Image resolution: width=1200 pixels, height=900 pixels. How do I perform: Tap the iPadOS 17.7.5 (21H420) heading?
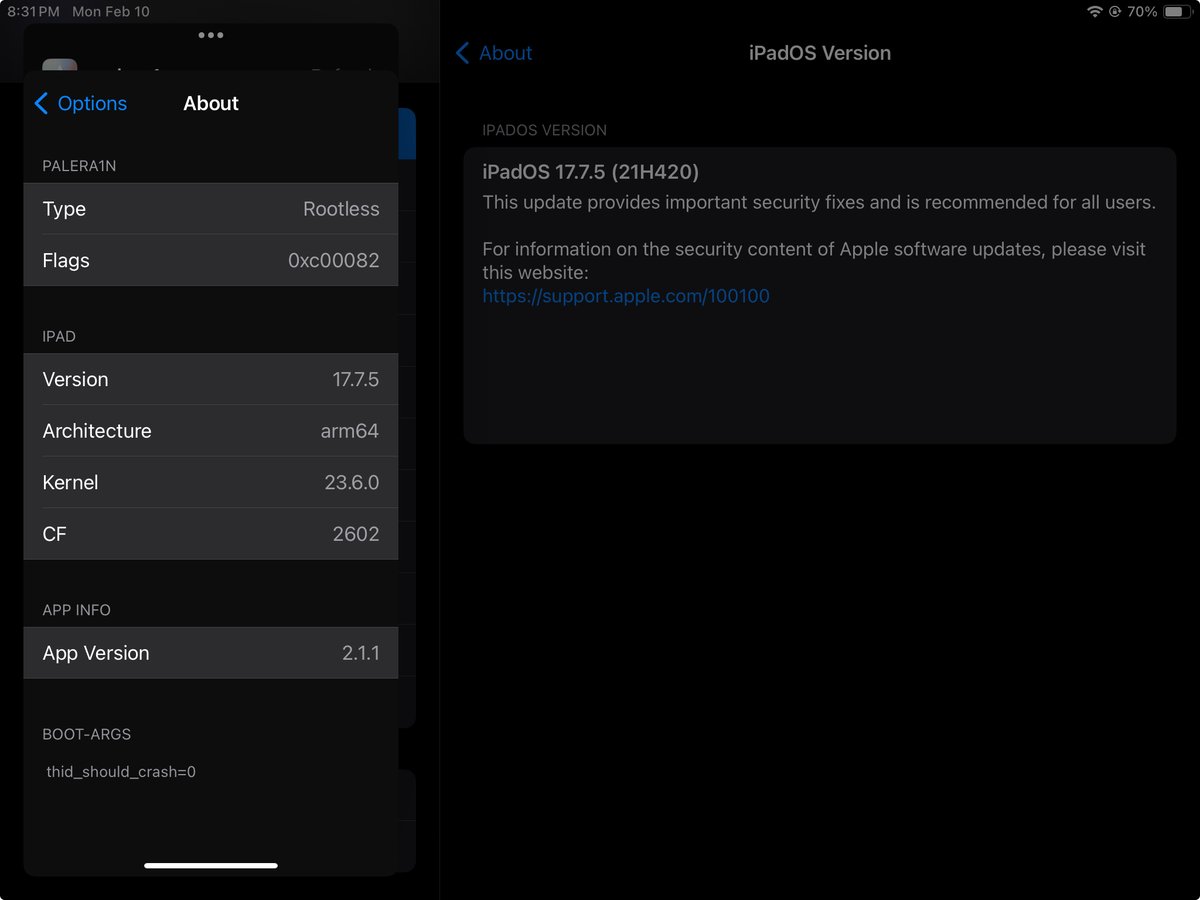click(x=590, y=173)
